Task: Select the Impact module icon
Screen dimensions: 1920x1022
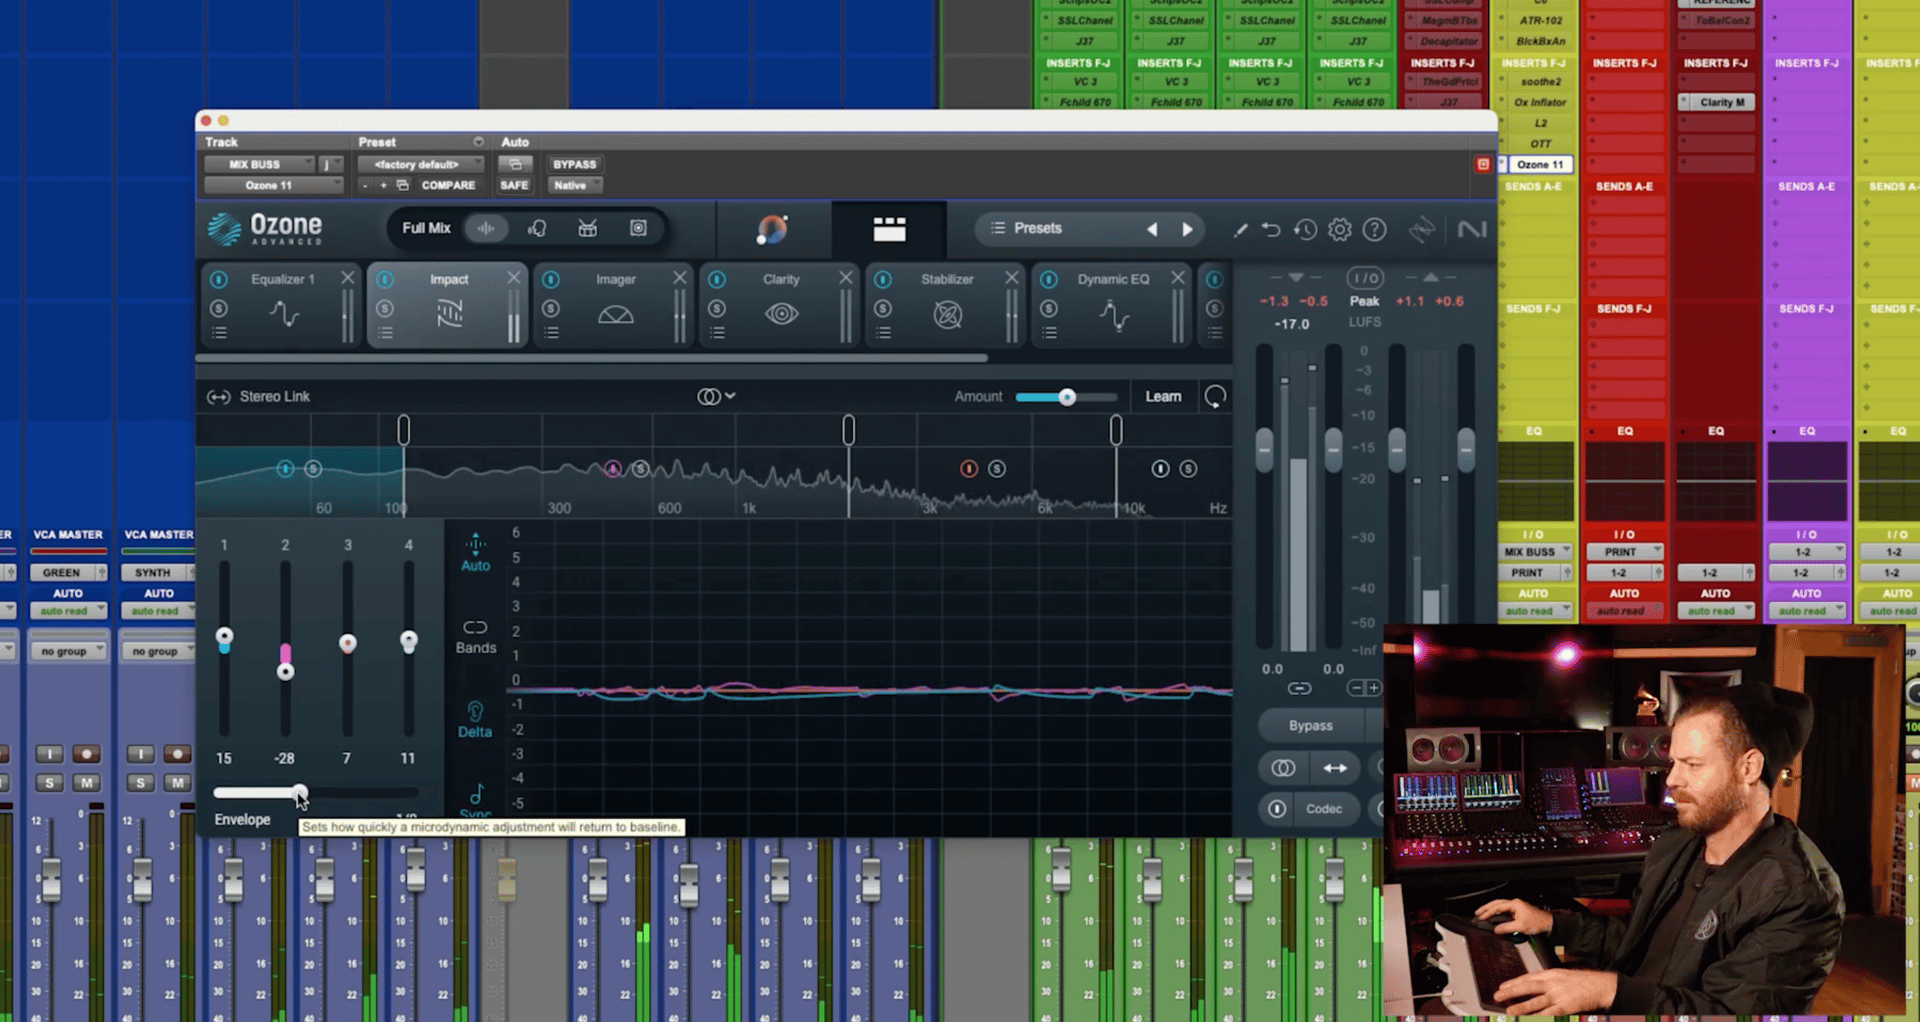Action: click(449, 314)
